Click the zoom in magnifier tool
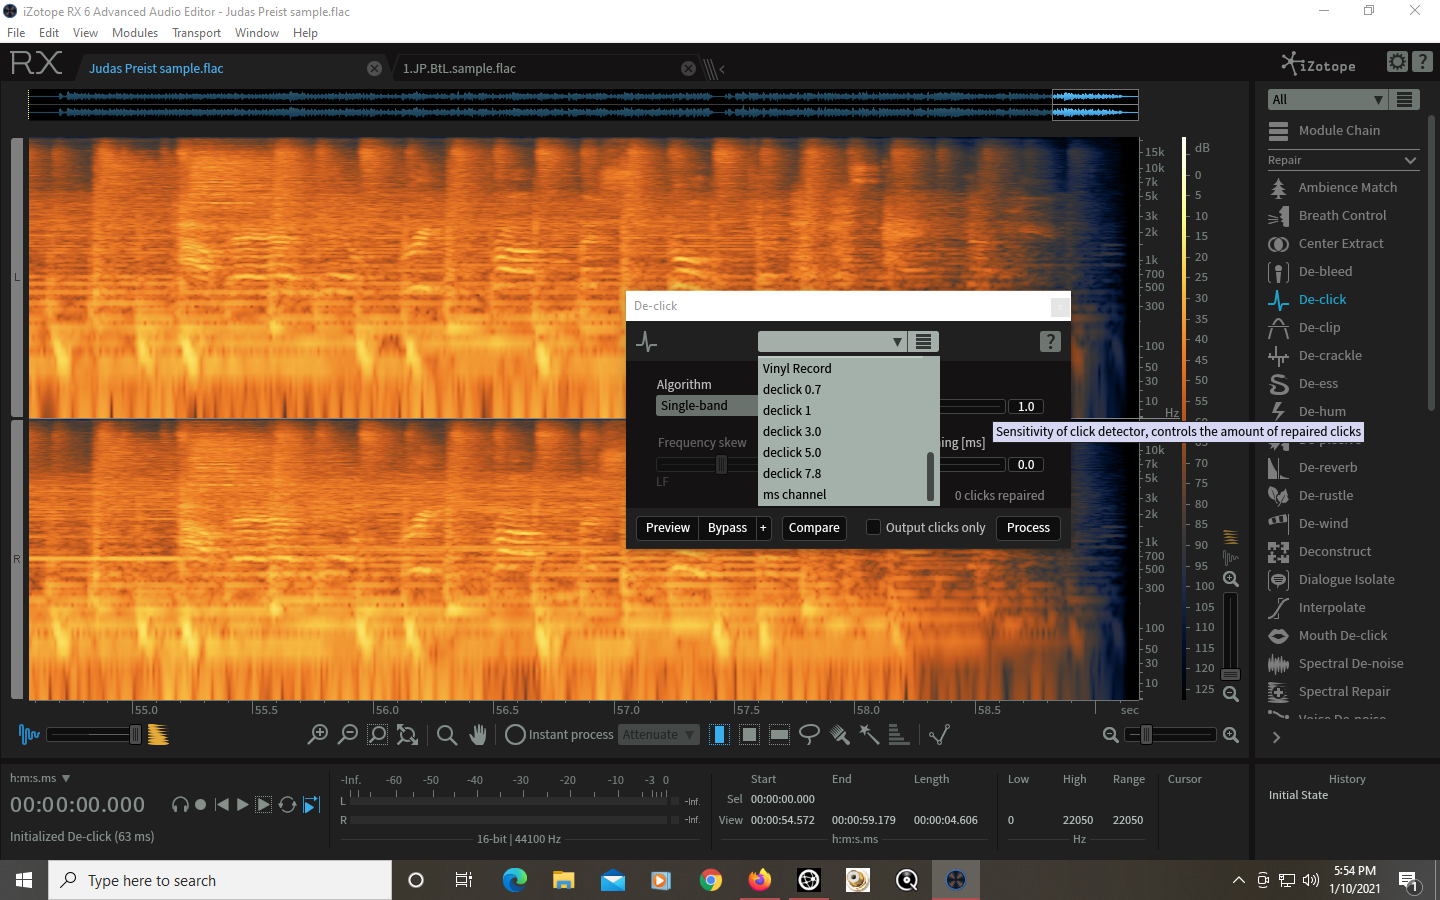 click(318, 735)
